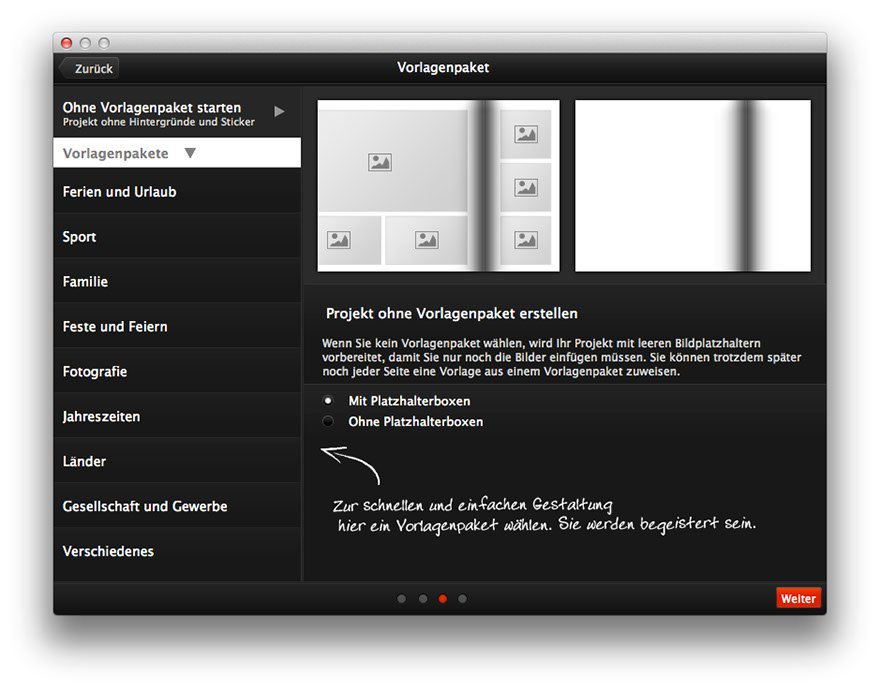This screenshot has width=880, height=689.
Task: Pick the Fotografie category
Action: click(x=177, y=371)
